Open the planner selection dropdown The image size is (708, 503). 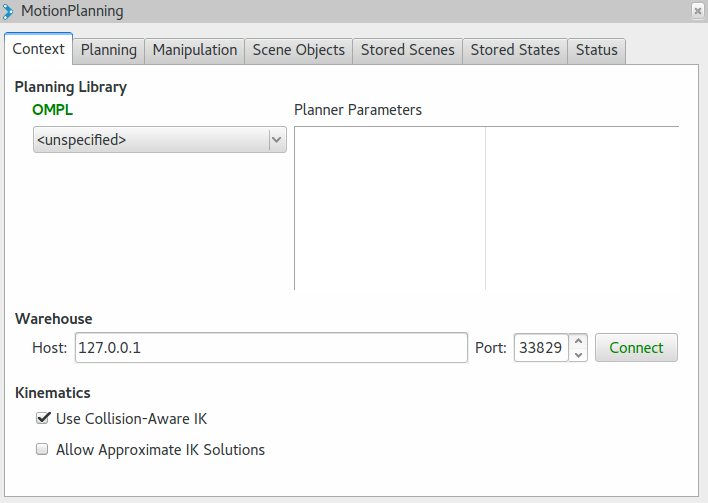[160, 140]
